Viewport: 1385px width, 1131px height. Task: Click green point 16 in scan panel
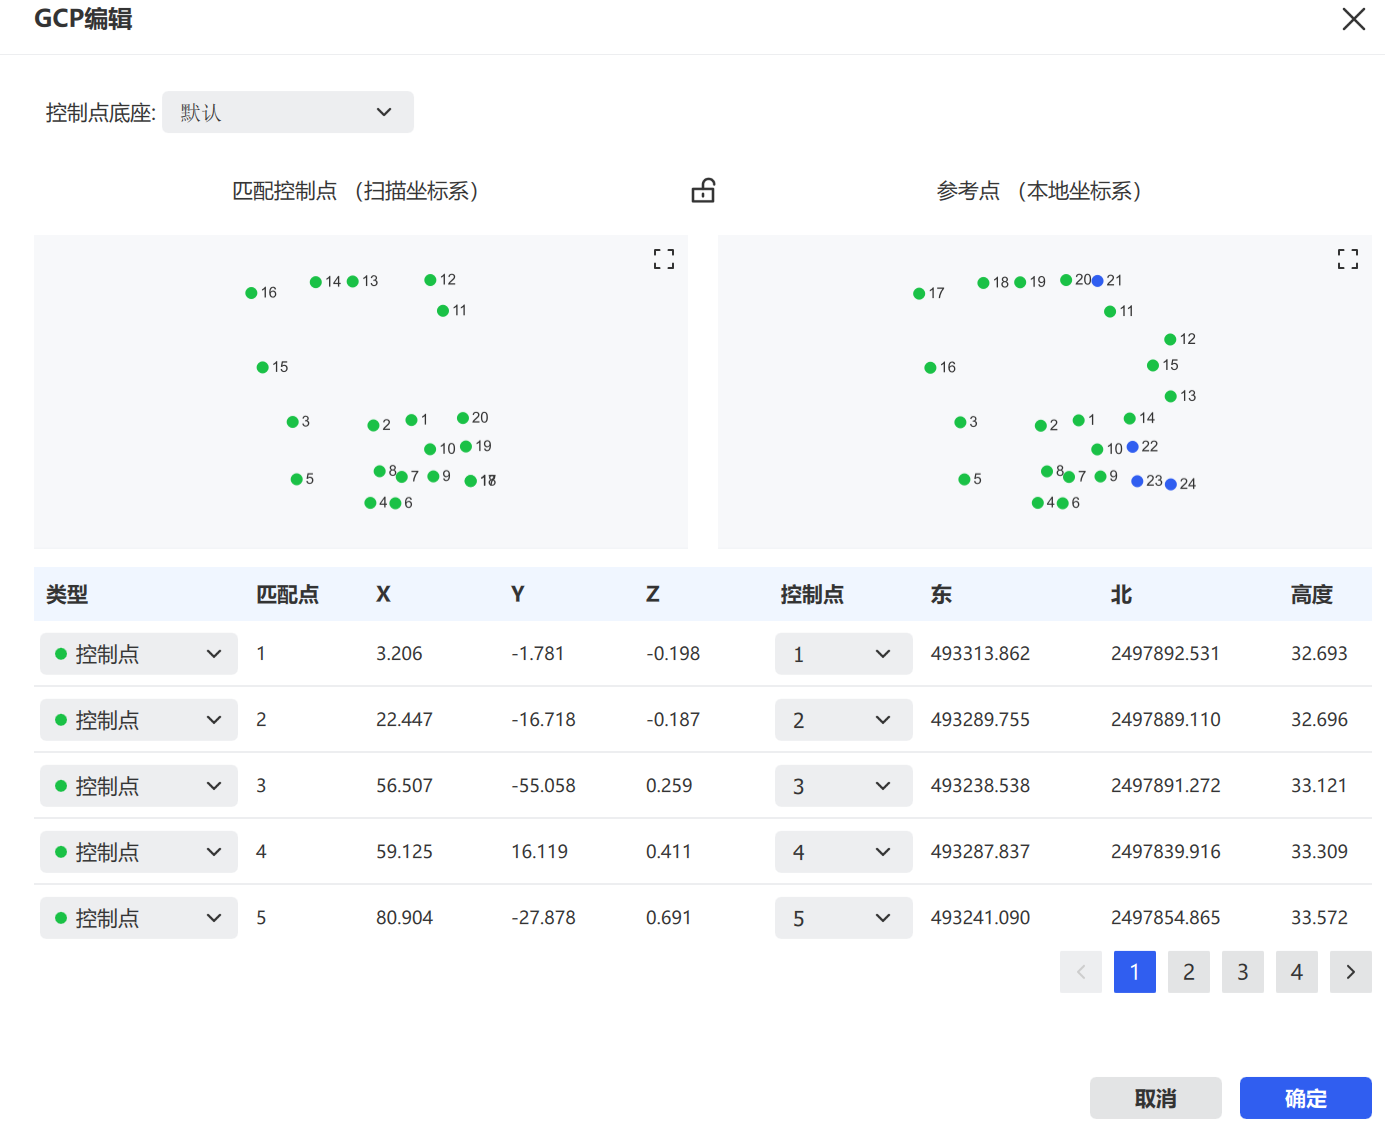tap(251, 293)
